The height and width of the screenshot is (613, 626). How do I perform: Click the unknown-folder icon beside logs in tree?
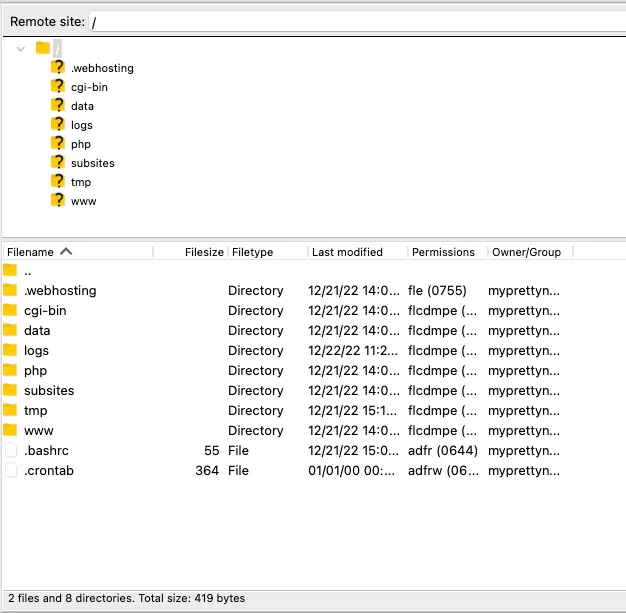(58, 125)
